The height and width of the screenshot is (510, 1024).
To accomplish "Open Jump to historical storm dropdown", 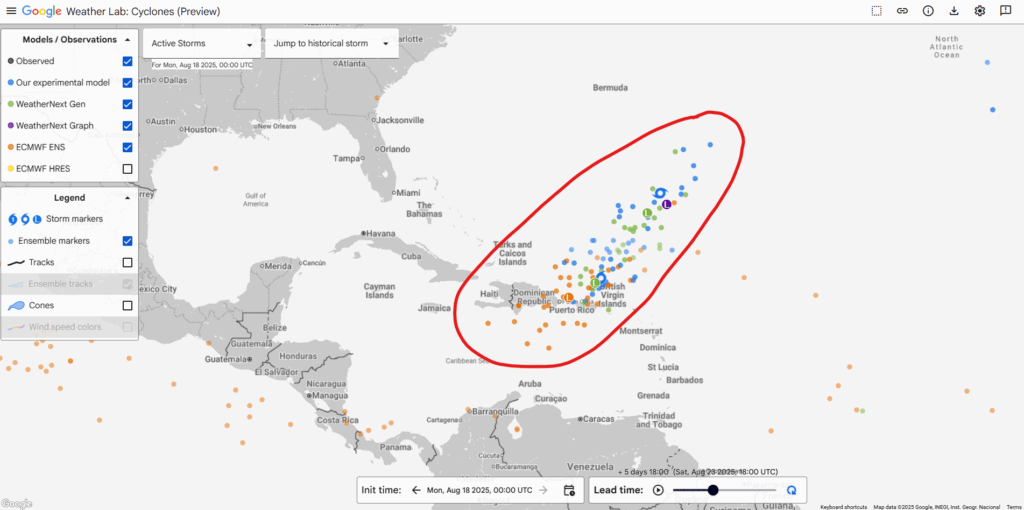I will point(332,44).
